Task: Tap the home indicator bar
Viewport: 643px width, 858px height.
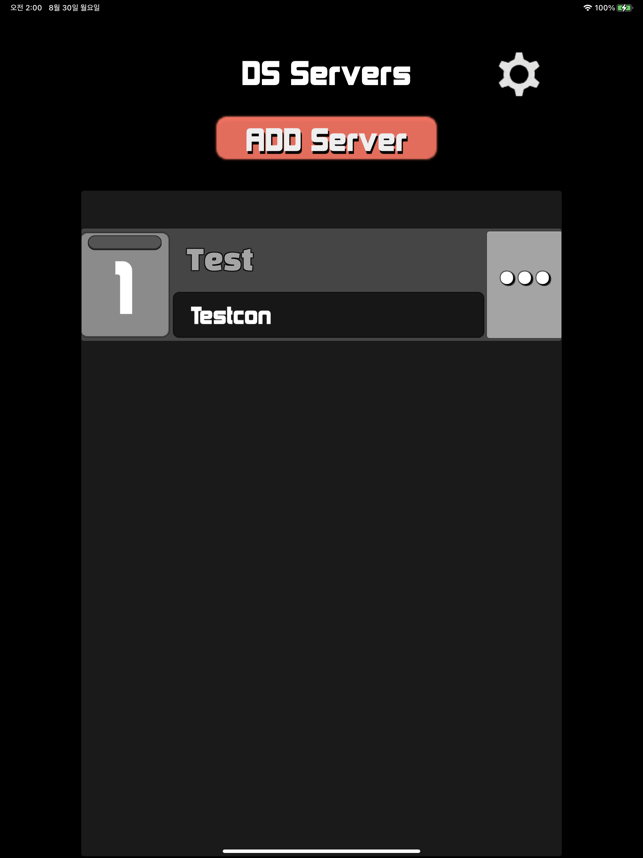Action: point(321,851)
